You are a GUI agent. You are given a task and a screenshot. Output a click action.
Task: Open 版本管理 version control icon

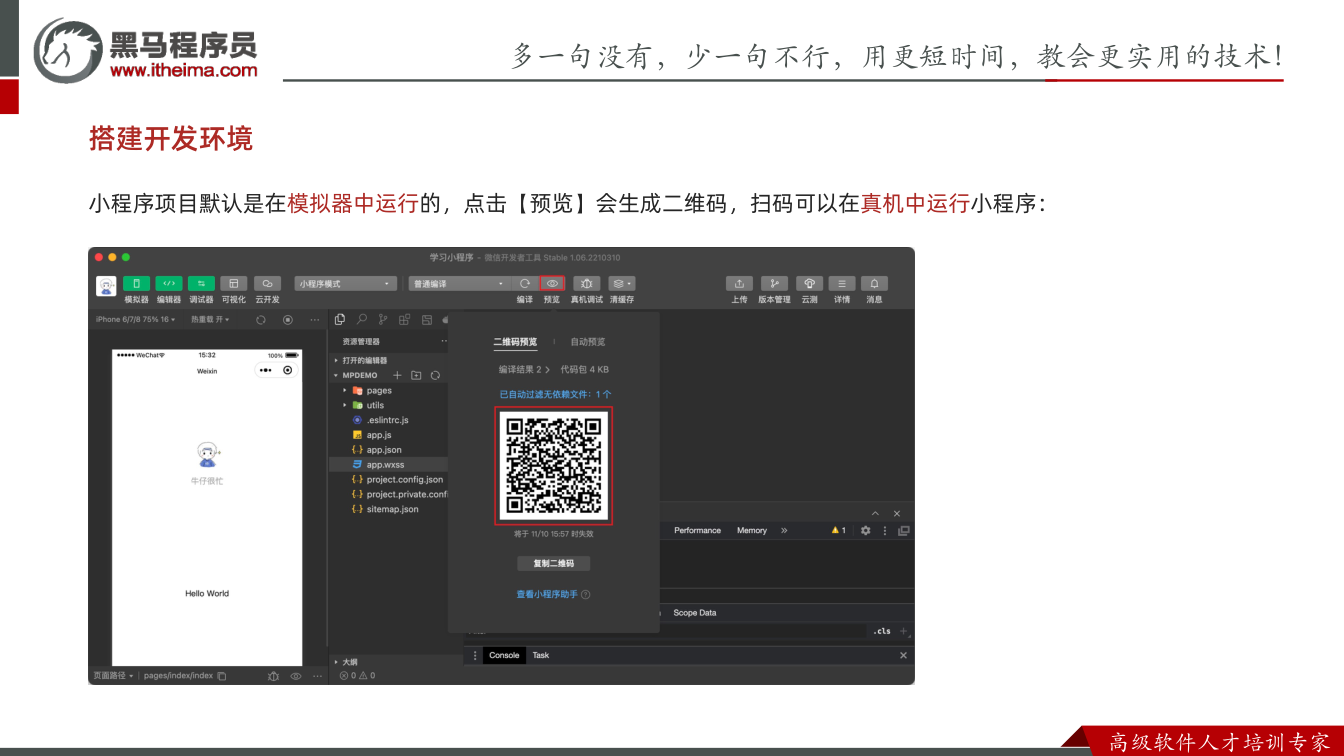point(774,284)
